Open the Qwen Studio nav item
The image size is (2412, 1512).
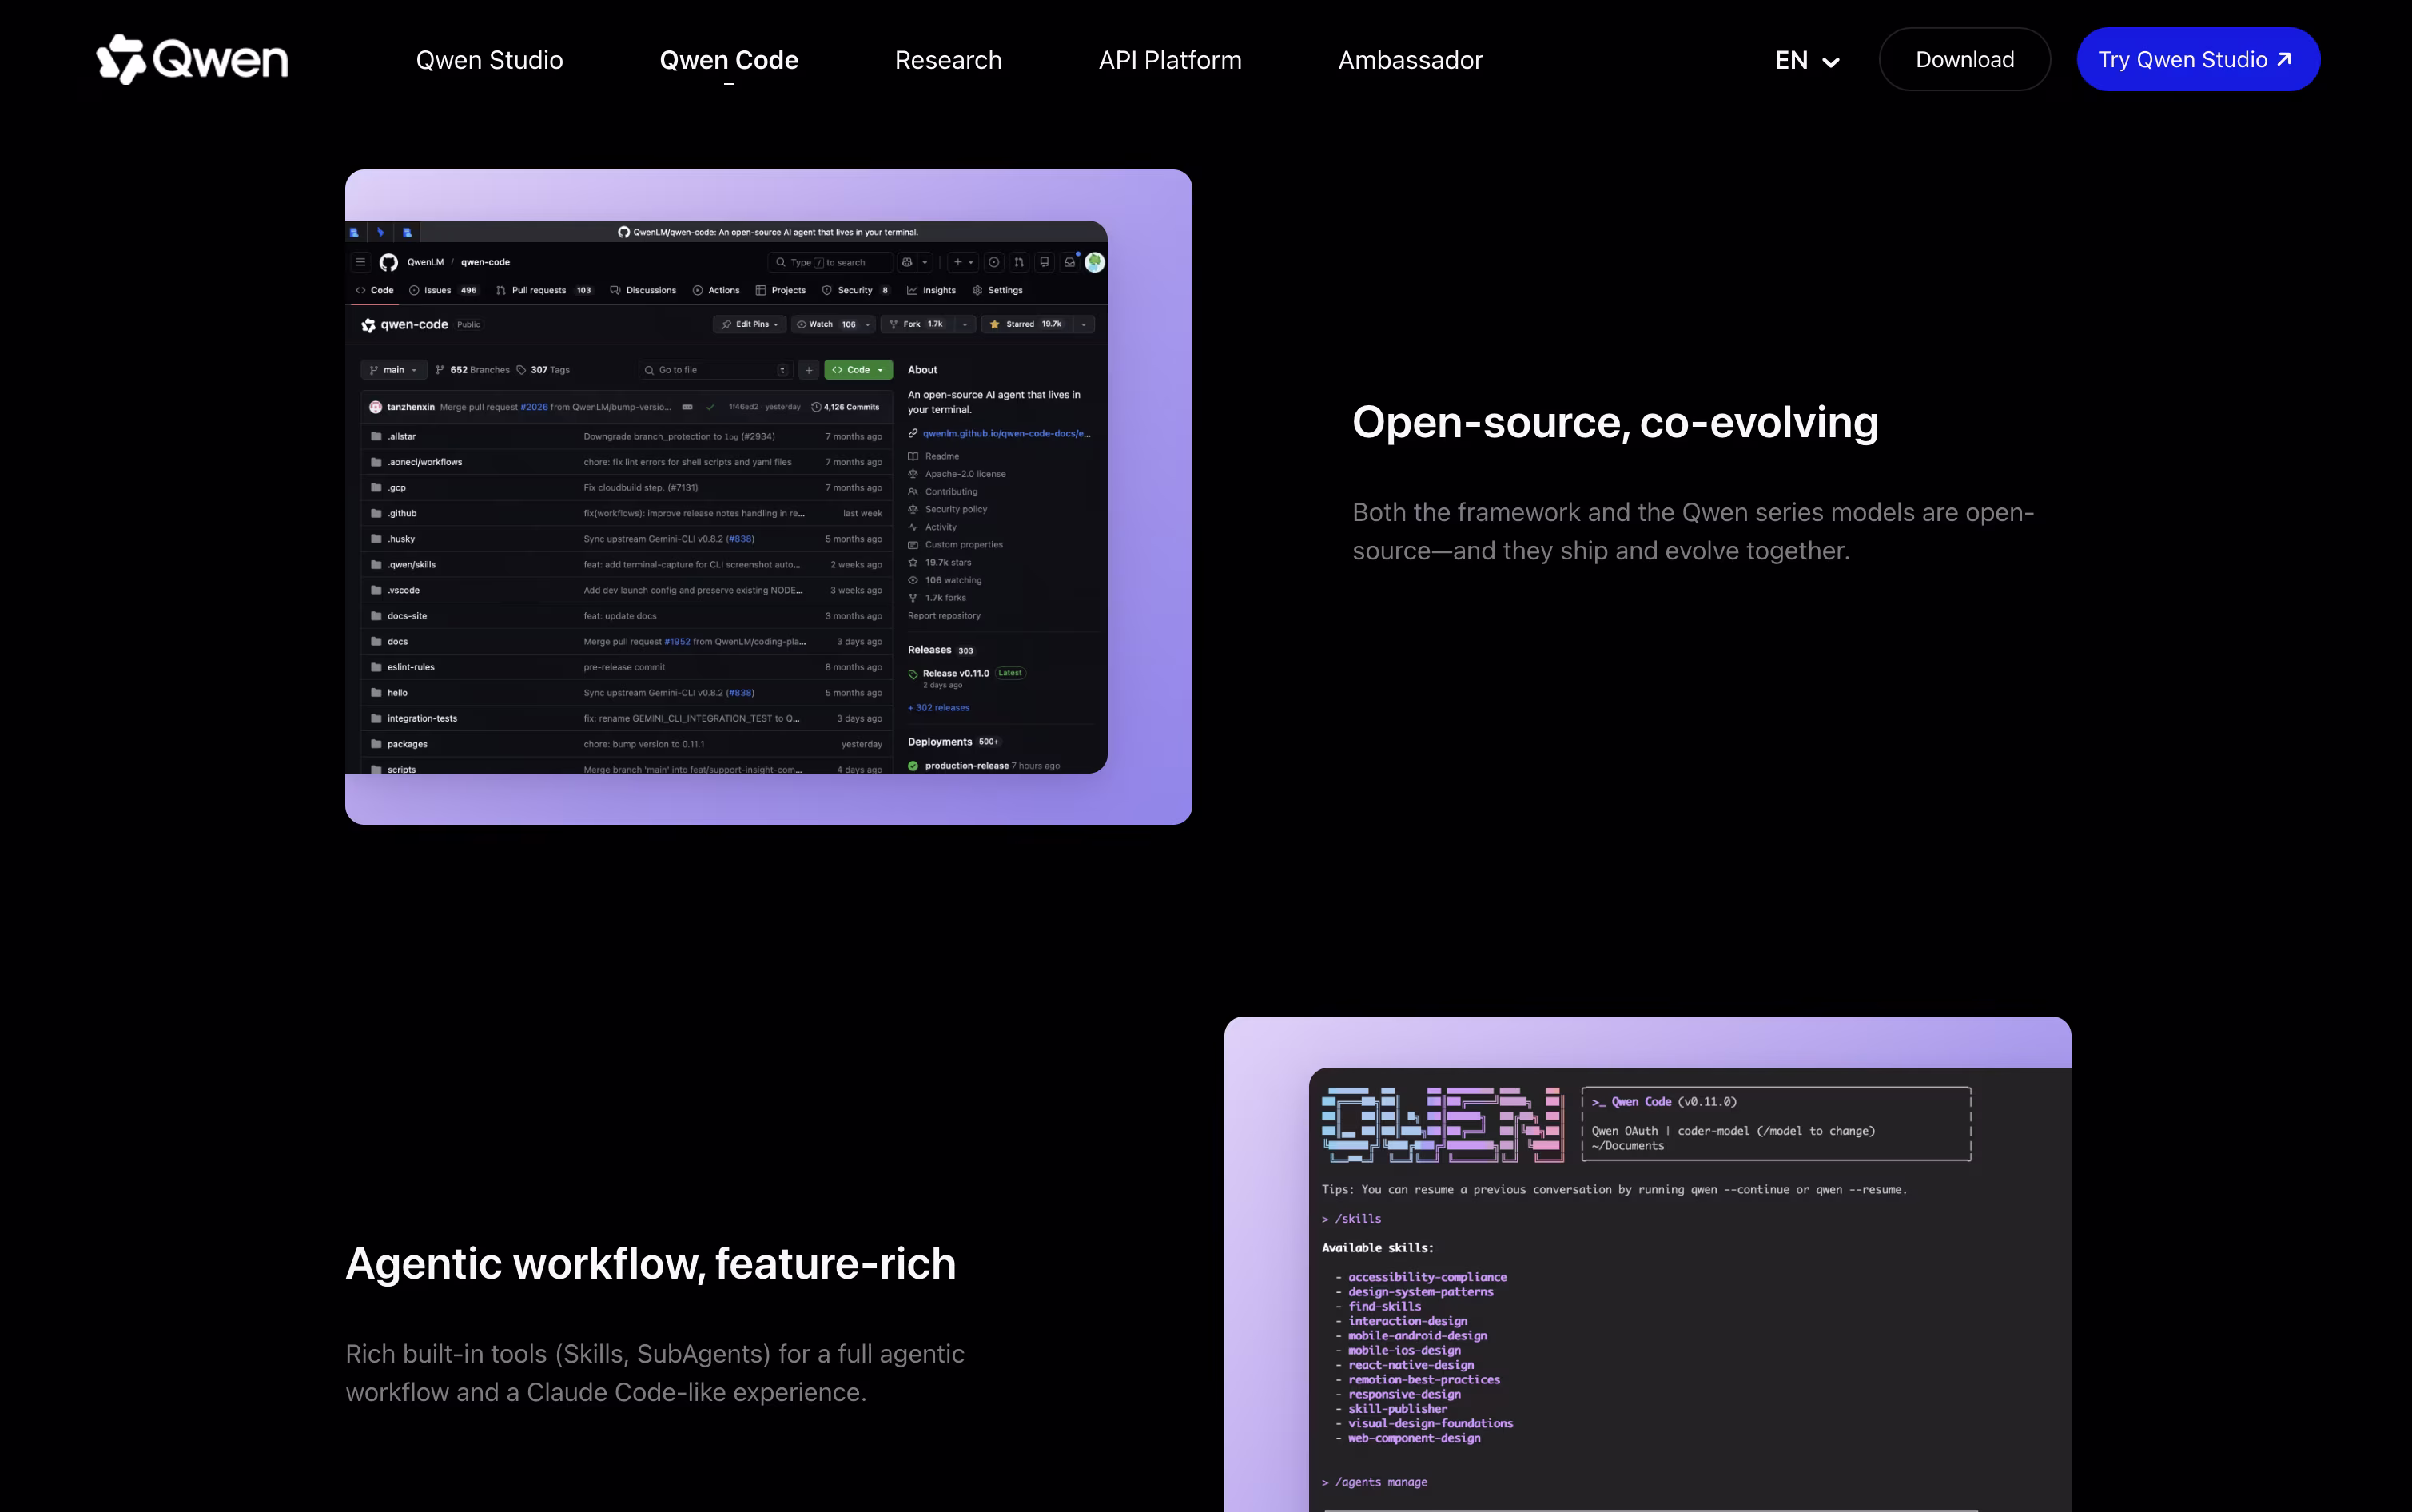pos(489,60)
